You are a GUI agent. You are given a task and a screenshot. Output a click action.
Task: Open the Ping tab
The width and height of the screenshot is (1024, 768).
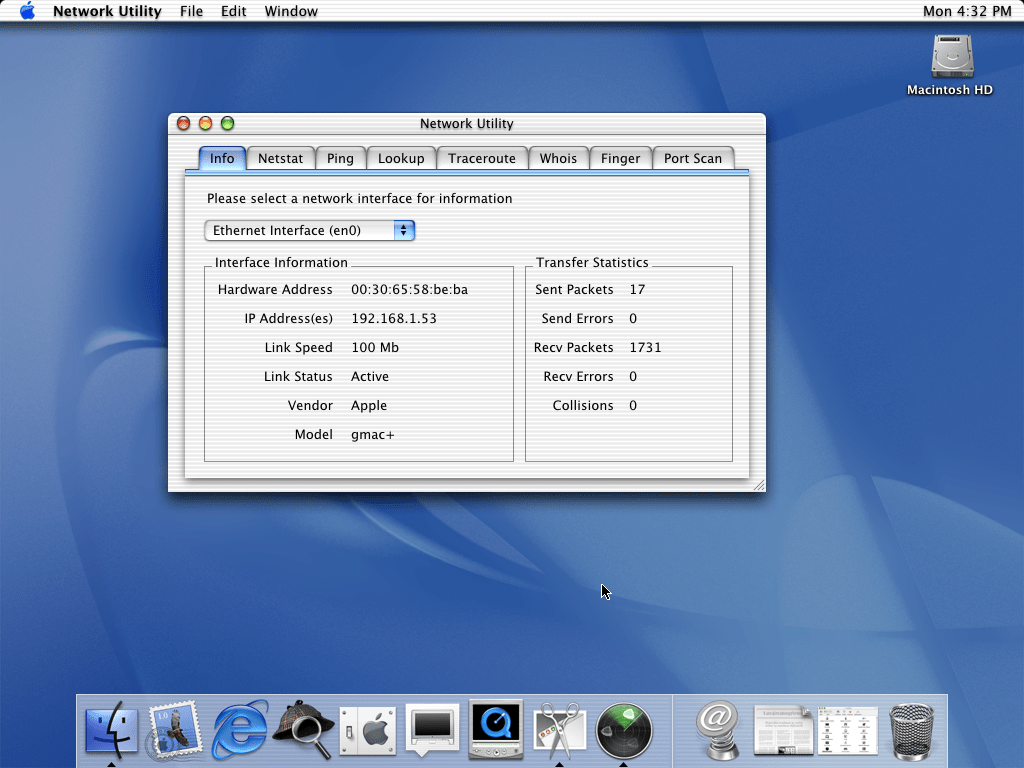point(340,159)
